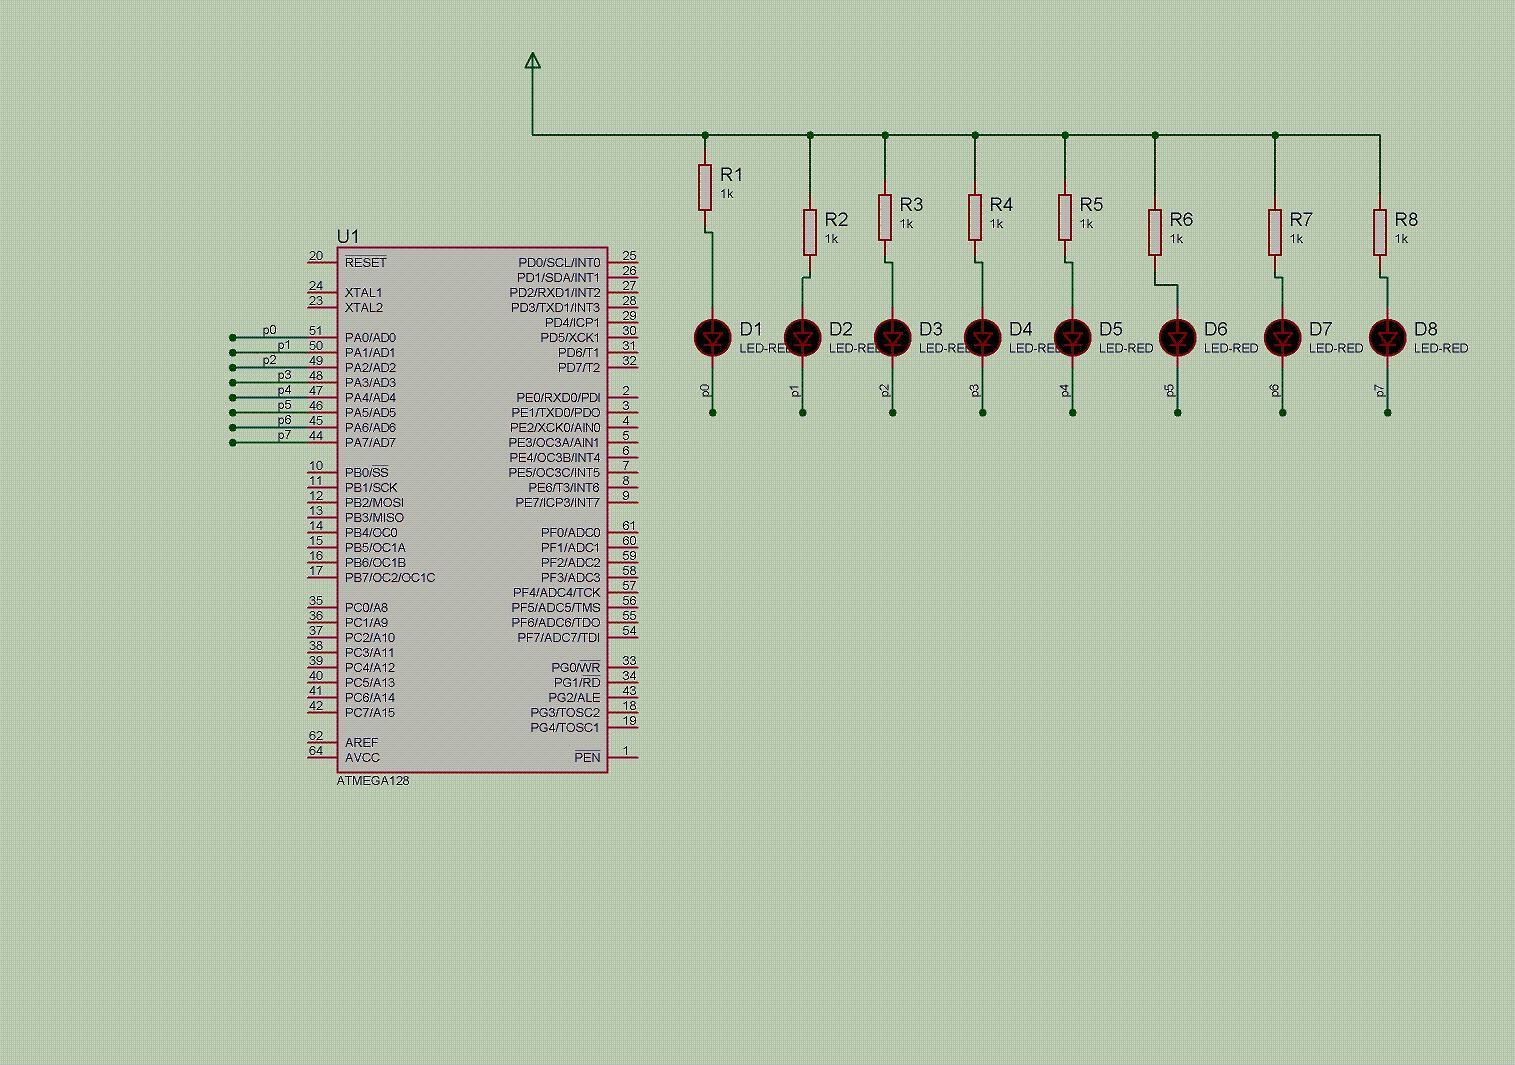Image resolution: width=1515 pixels, height=1065 pixels.
Task: Click the PC7/A15 pin label
Action: 370,712
